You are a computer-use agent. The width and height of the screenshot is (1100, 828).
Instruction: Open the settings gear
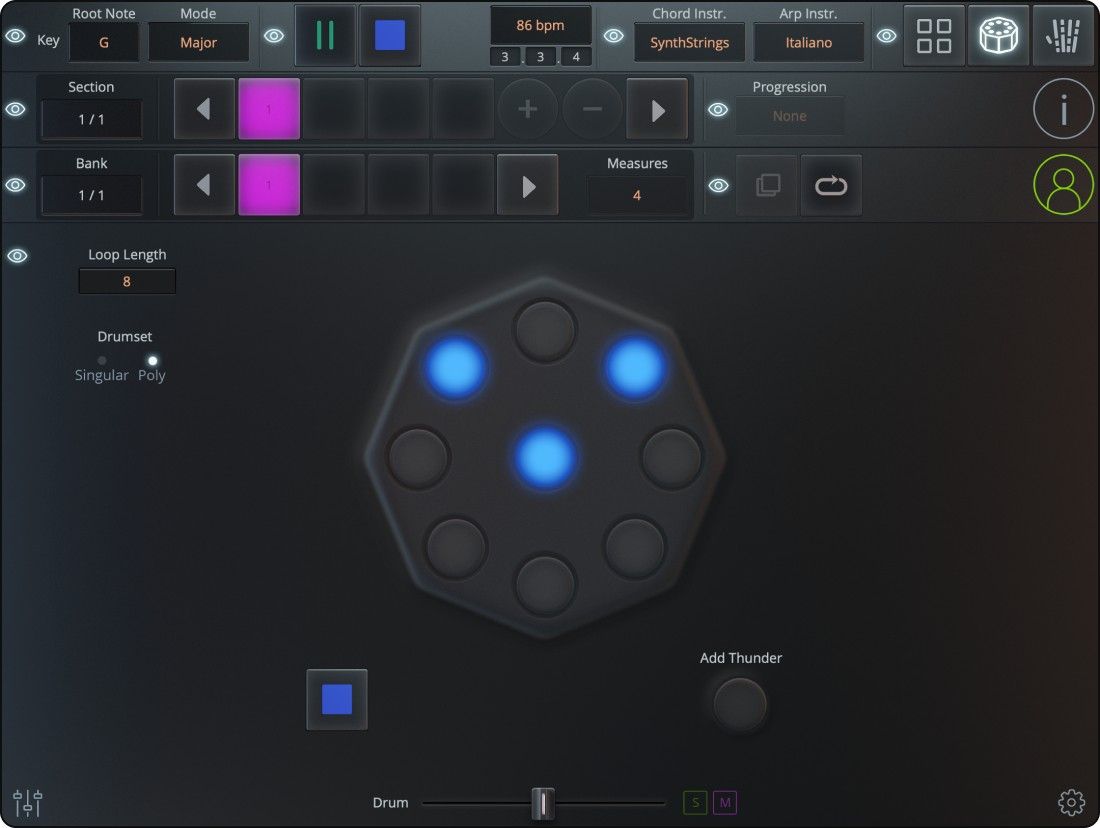(x=1071, y=802)
